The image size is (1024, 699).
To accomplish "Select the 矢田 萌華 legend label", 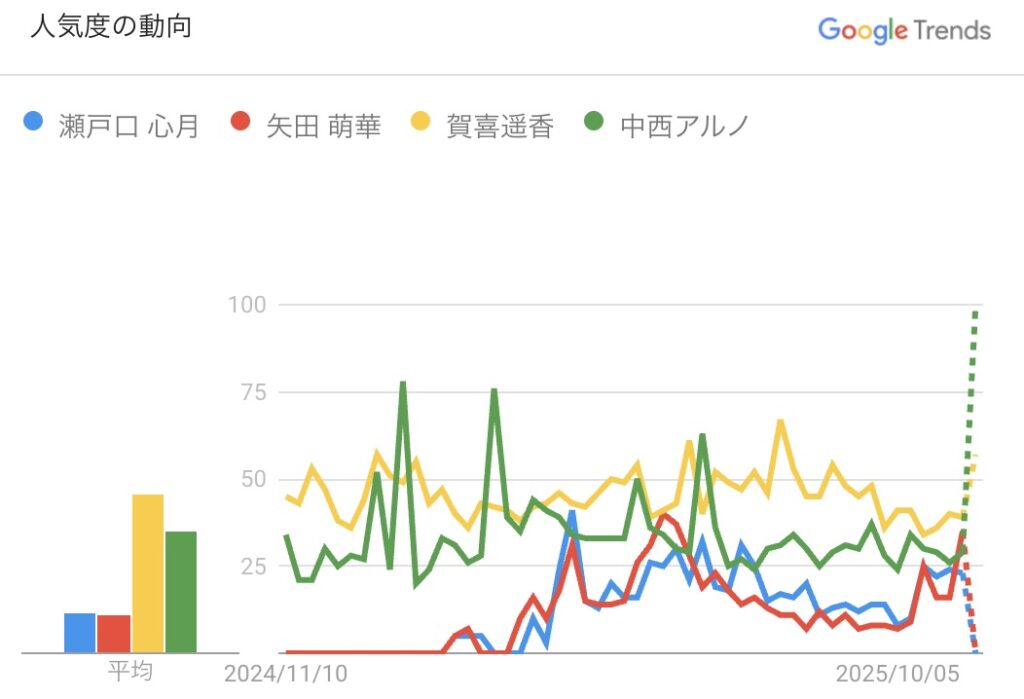I will (x=323, y=125).
